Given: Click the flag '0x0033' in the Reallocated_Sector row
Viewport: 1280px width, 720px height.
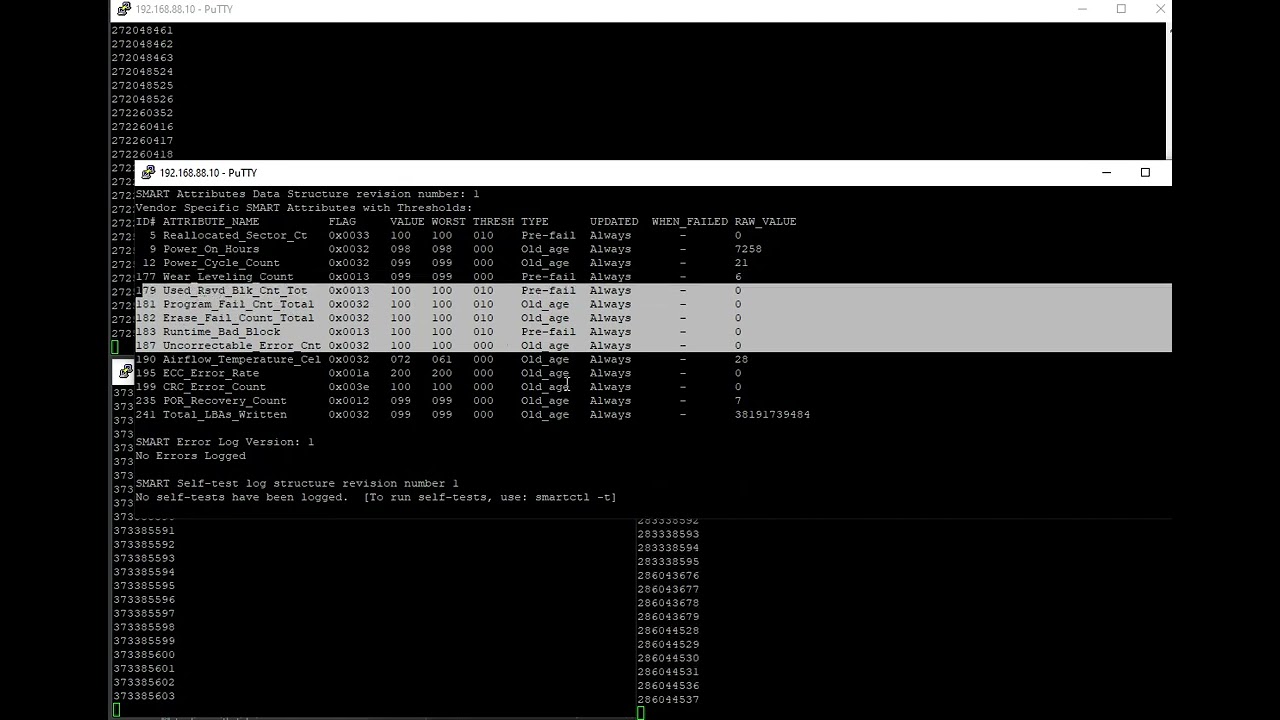Looking at the screenshot, I should [x=349, y=236].
